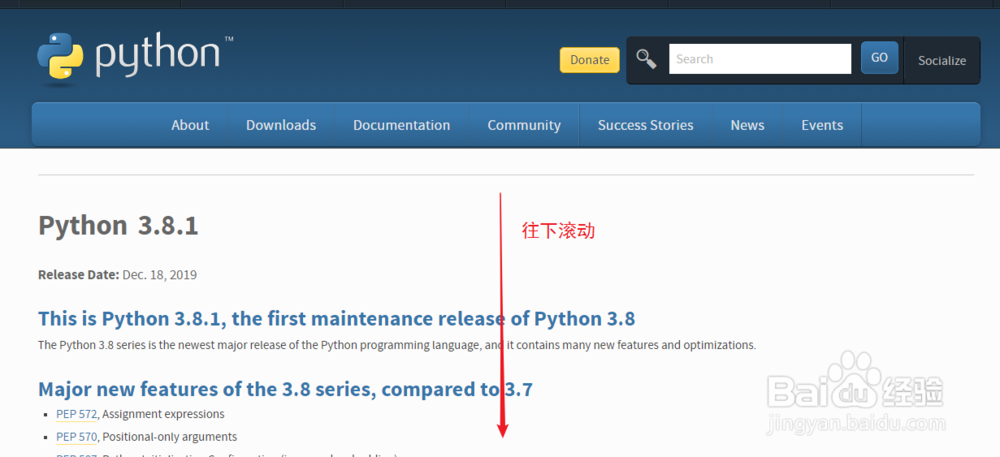
Task: Click the Python logo icon
Action: click(x=59, y=55)
